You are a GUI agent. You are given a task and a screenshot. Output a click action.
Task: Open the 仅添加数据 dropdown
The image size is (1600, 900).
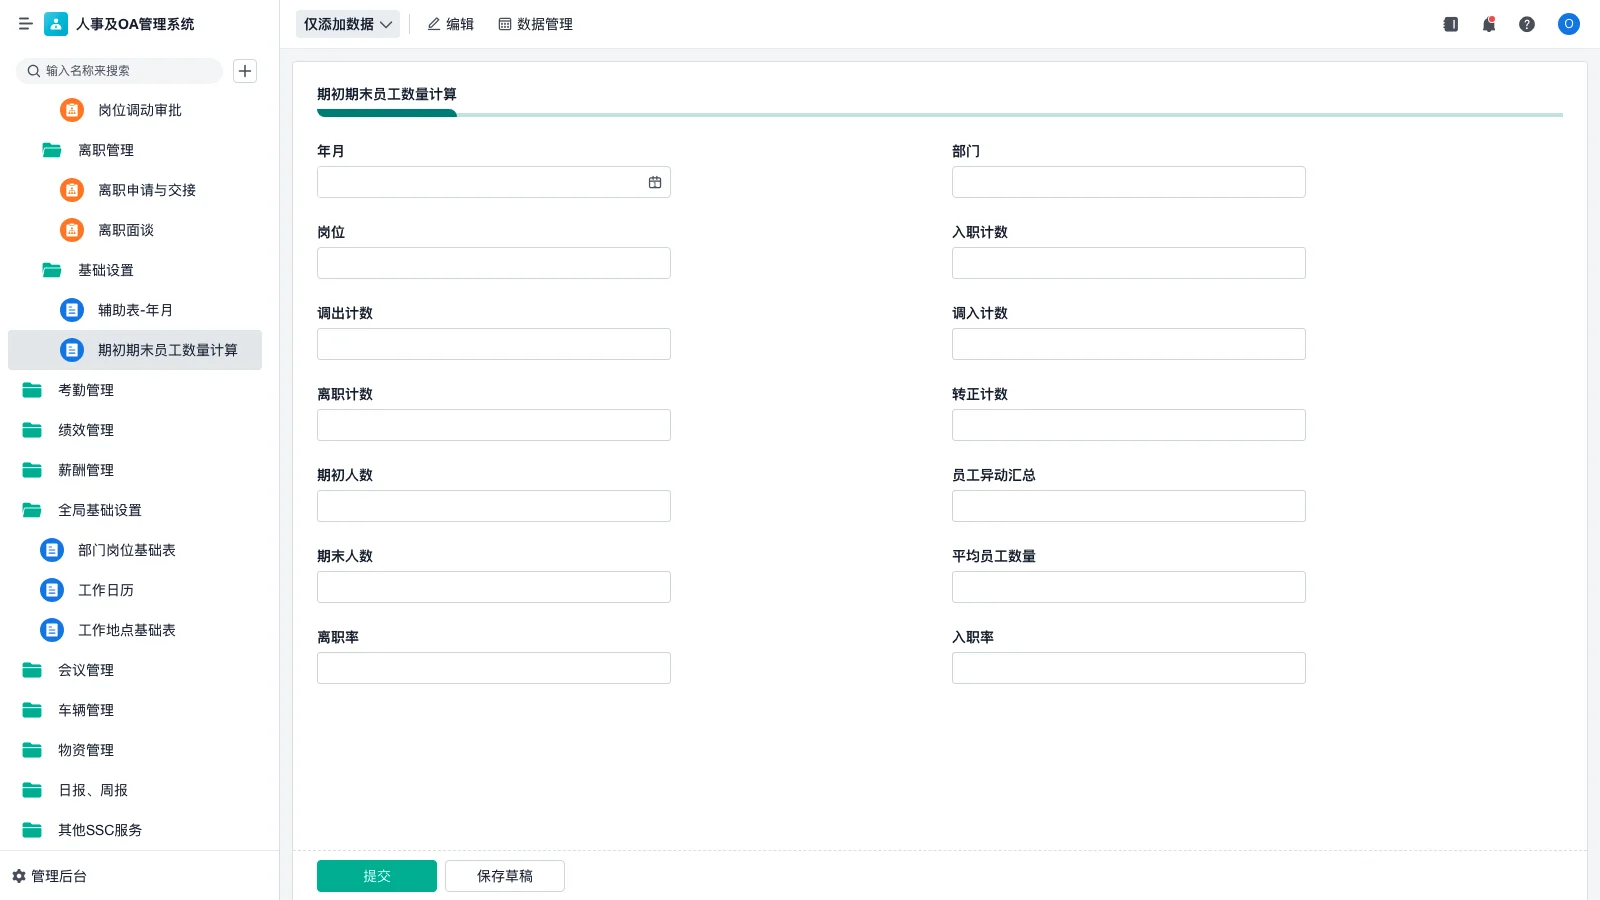(x=347, y=24)
